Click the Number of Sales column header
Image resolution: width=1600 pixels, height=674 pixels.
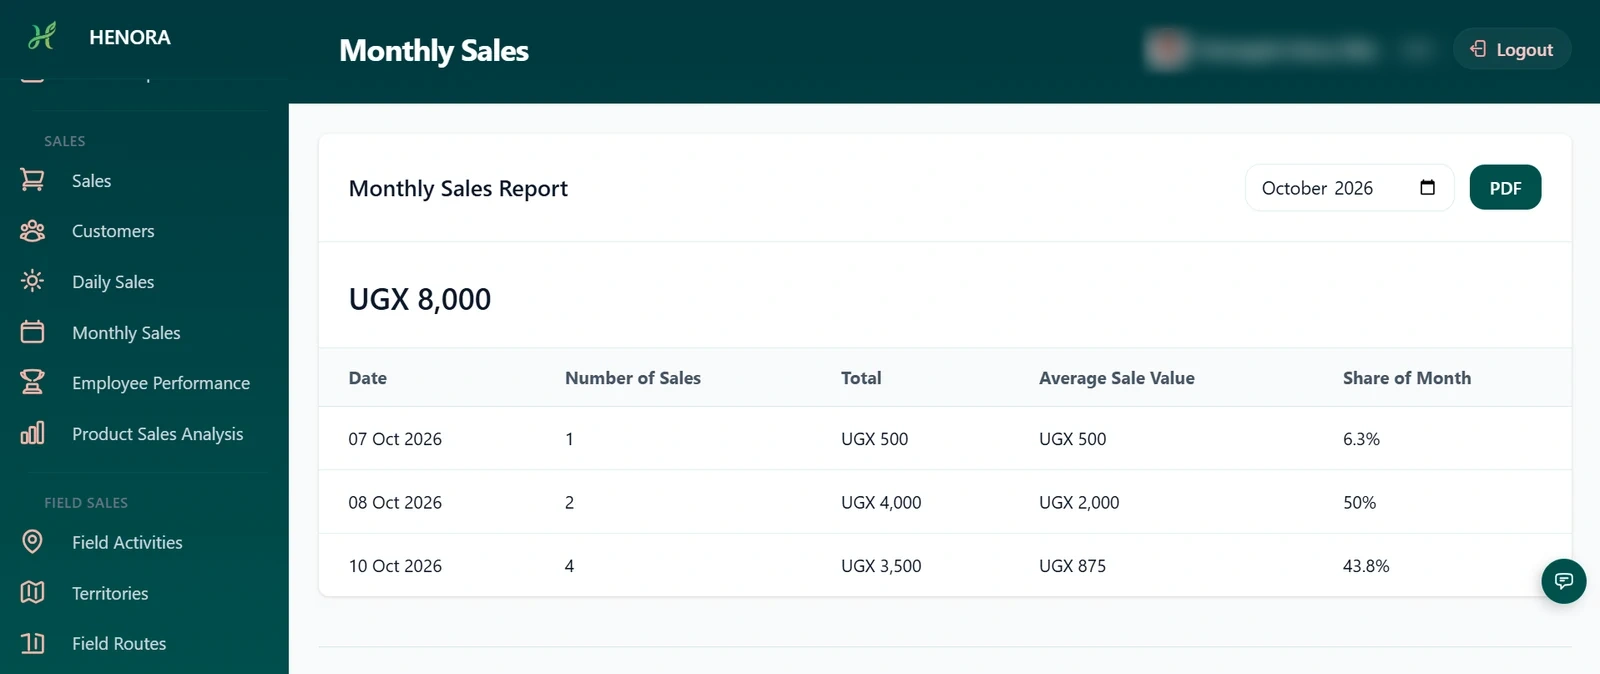[633, 378]
